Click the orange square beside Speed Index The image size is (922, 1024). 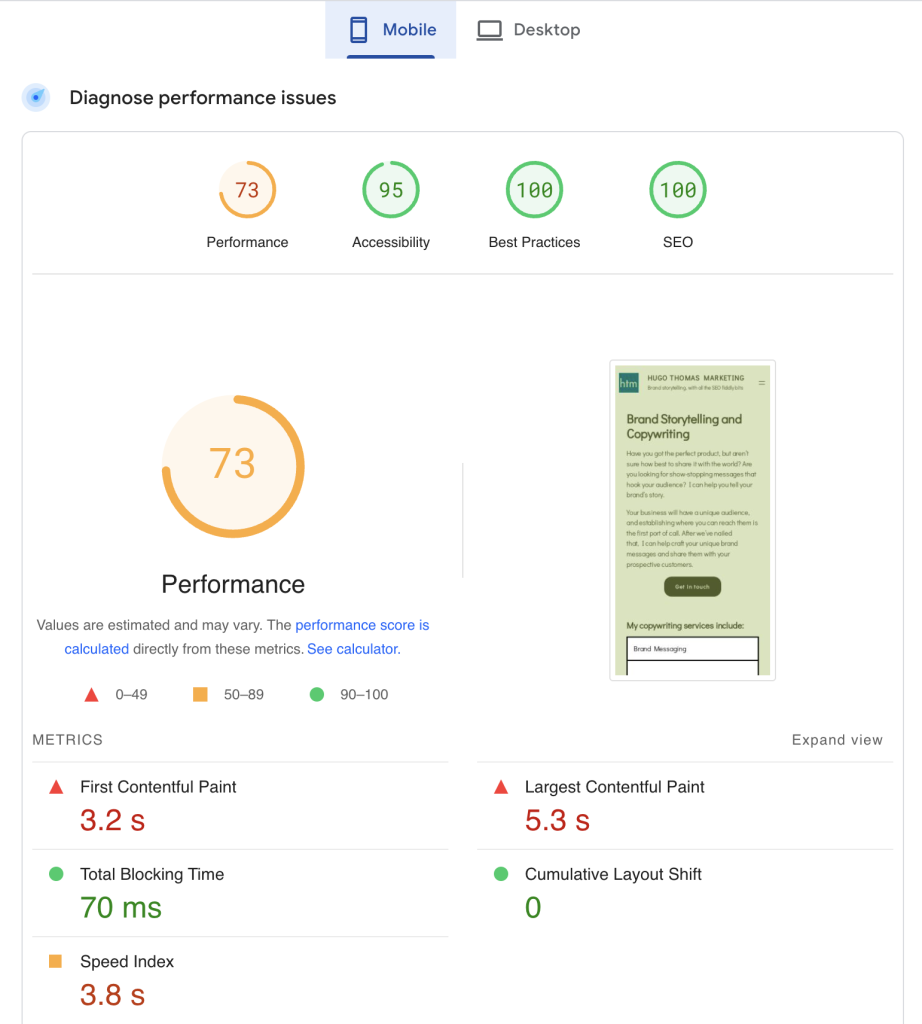point(56,962)
